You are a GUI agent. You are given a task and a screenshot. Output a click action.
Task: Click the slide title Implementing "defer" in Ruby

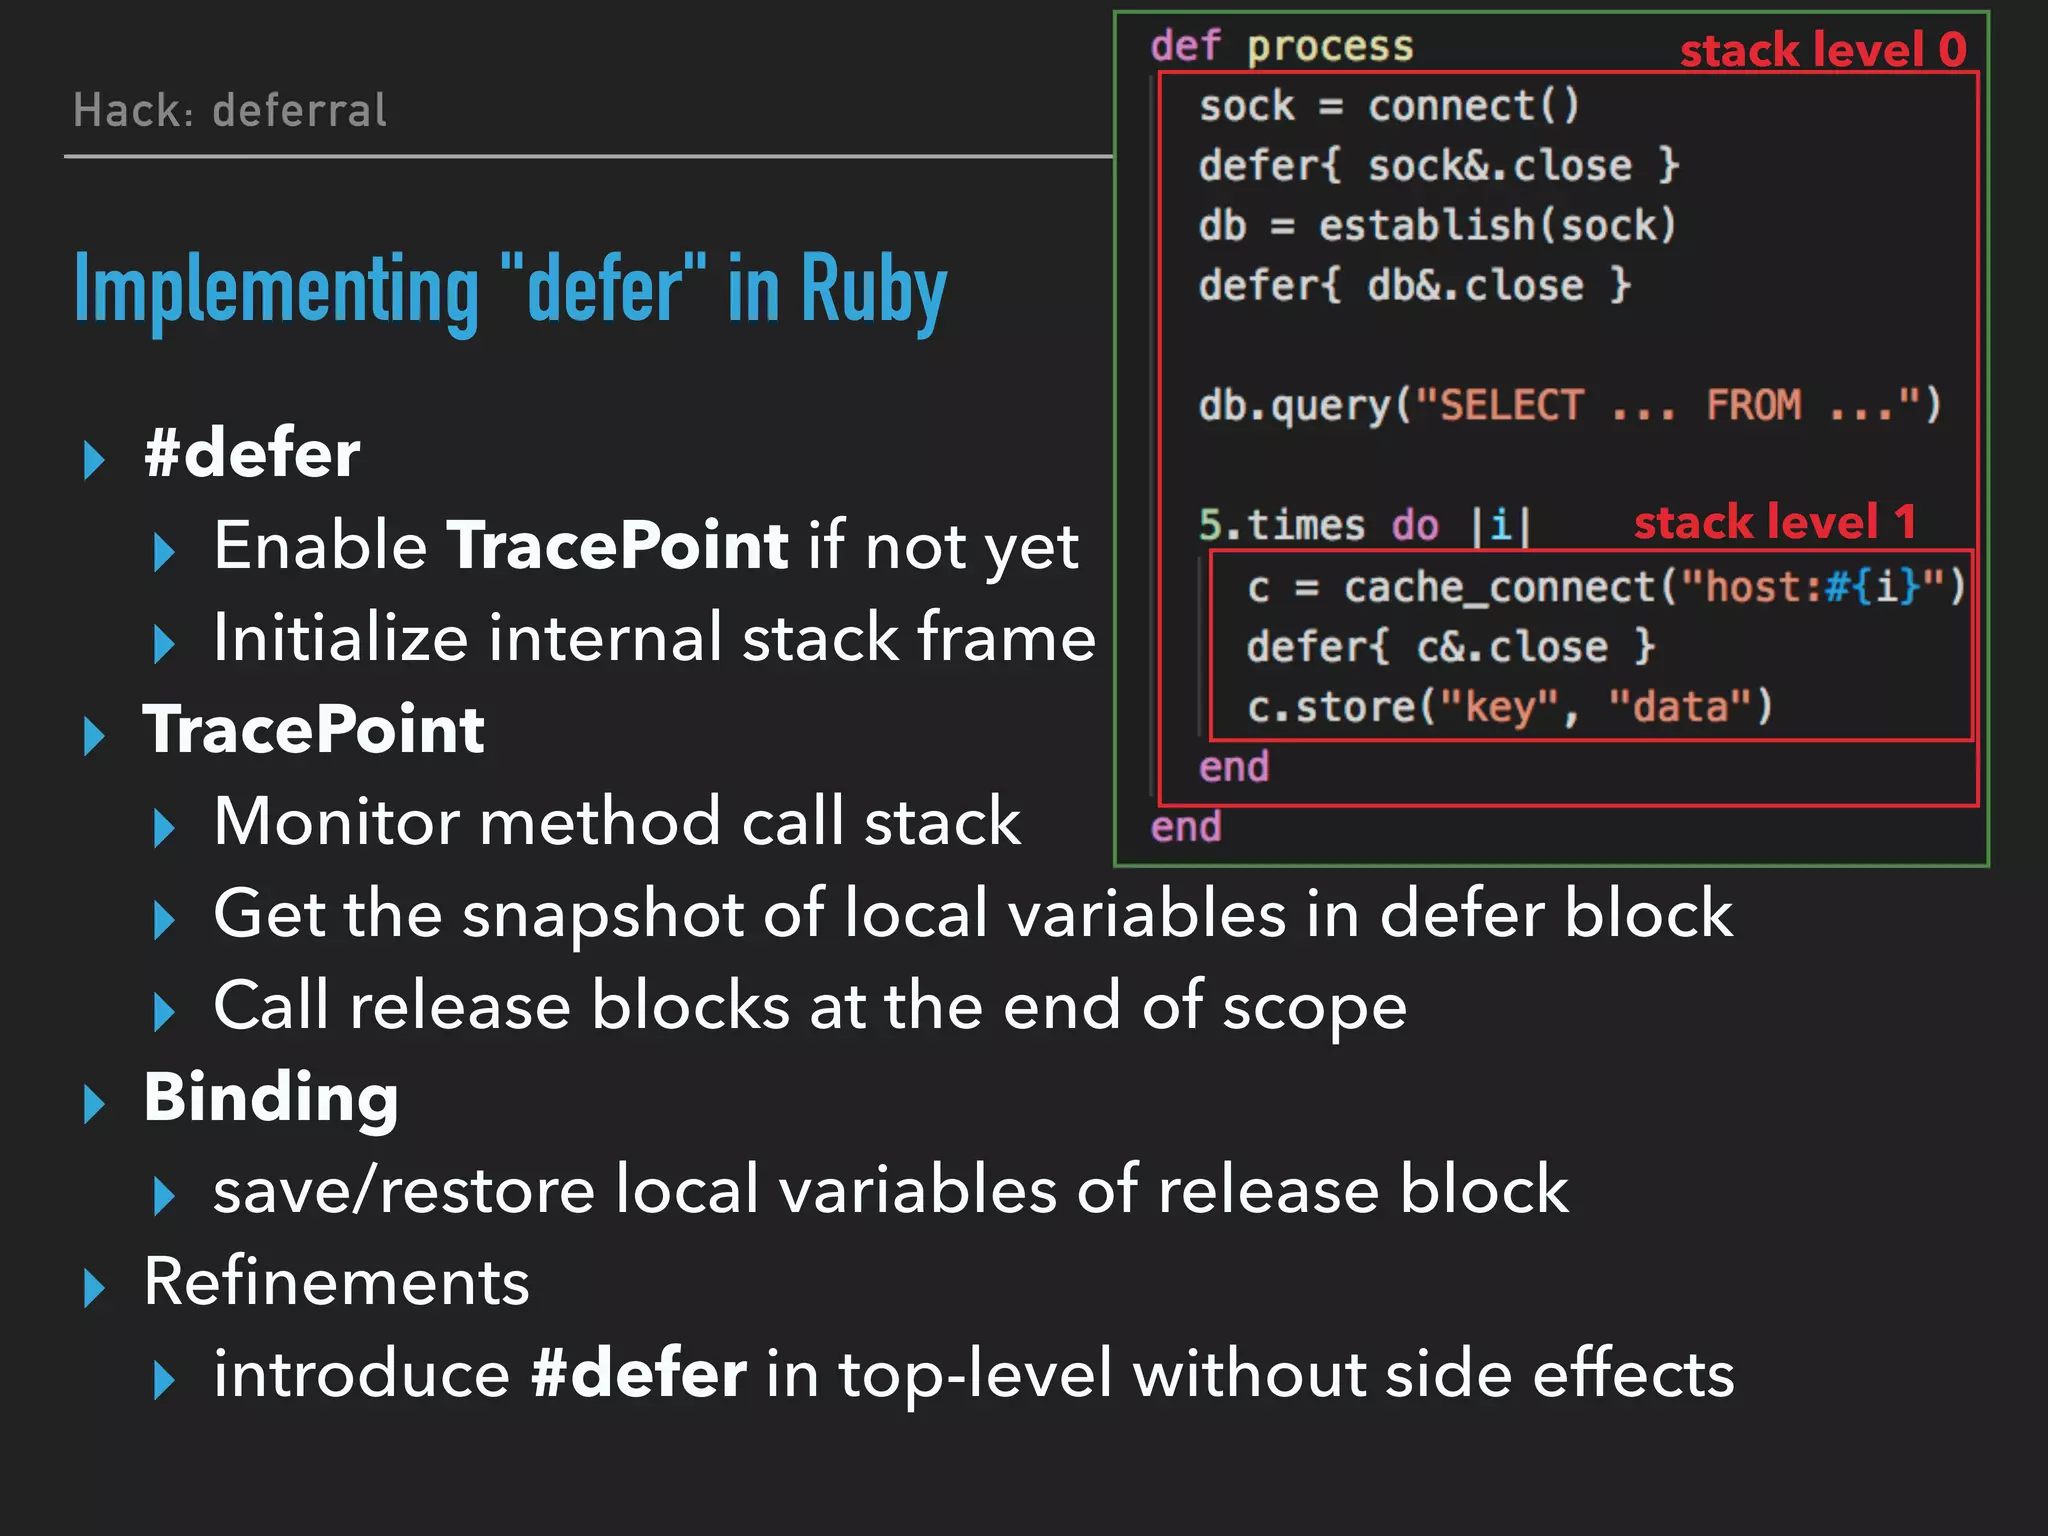[510, 290]
